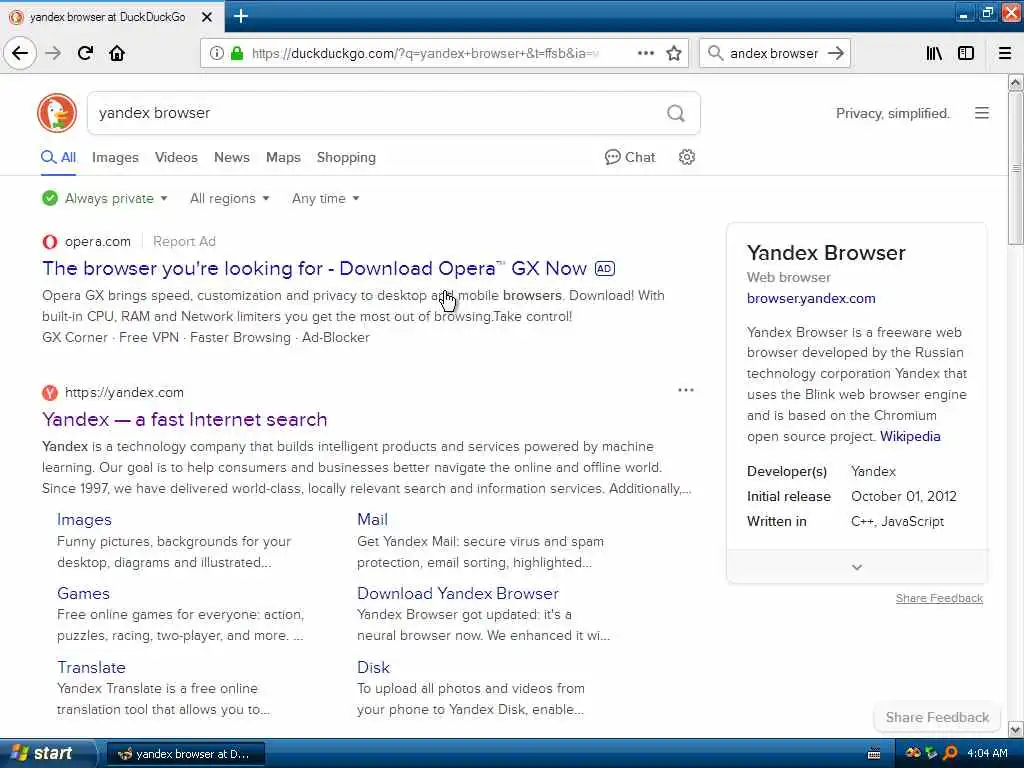The width and height of the screenshot is (1024, 768).
Task: Show site information icon in address bar
Action: point(217,54)
